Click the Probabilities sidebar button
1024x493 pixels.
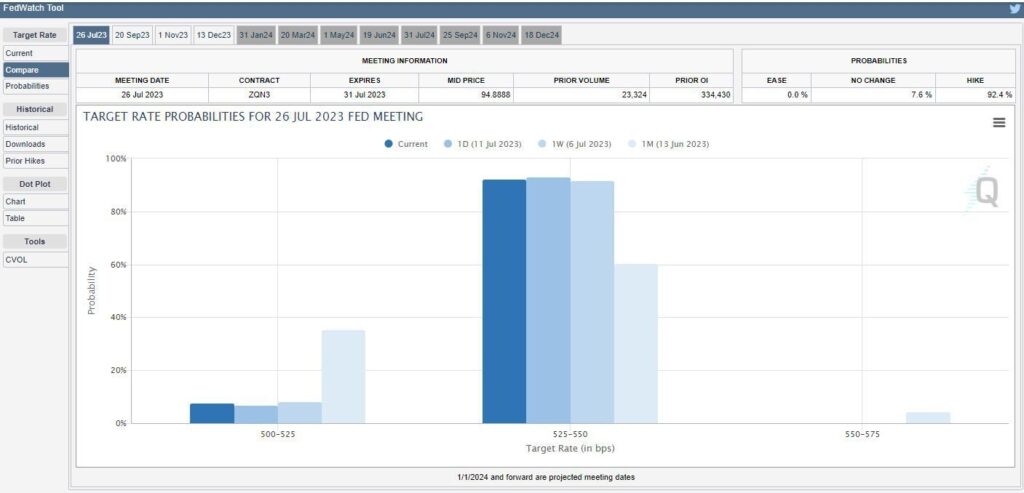27,86
